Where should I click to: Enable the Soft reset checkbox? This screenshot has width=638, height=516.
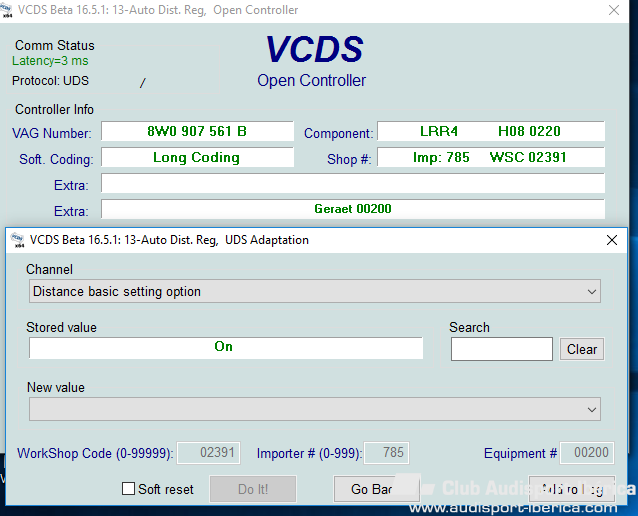129,488
